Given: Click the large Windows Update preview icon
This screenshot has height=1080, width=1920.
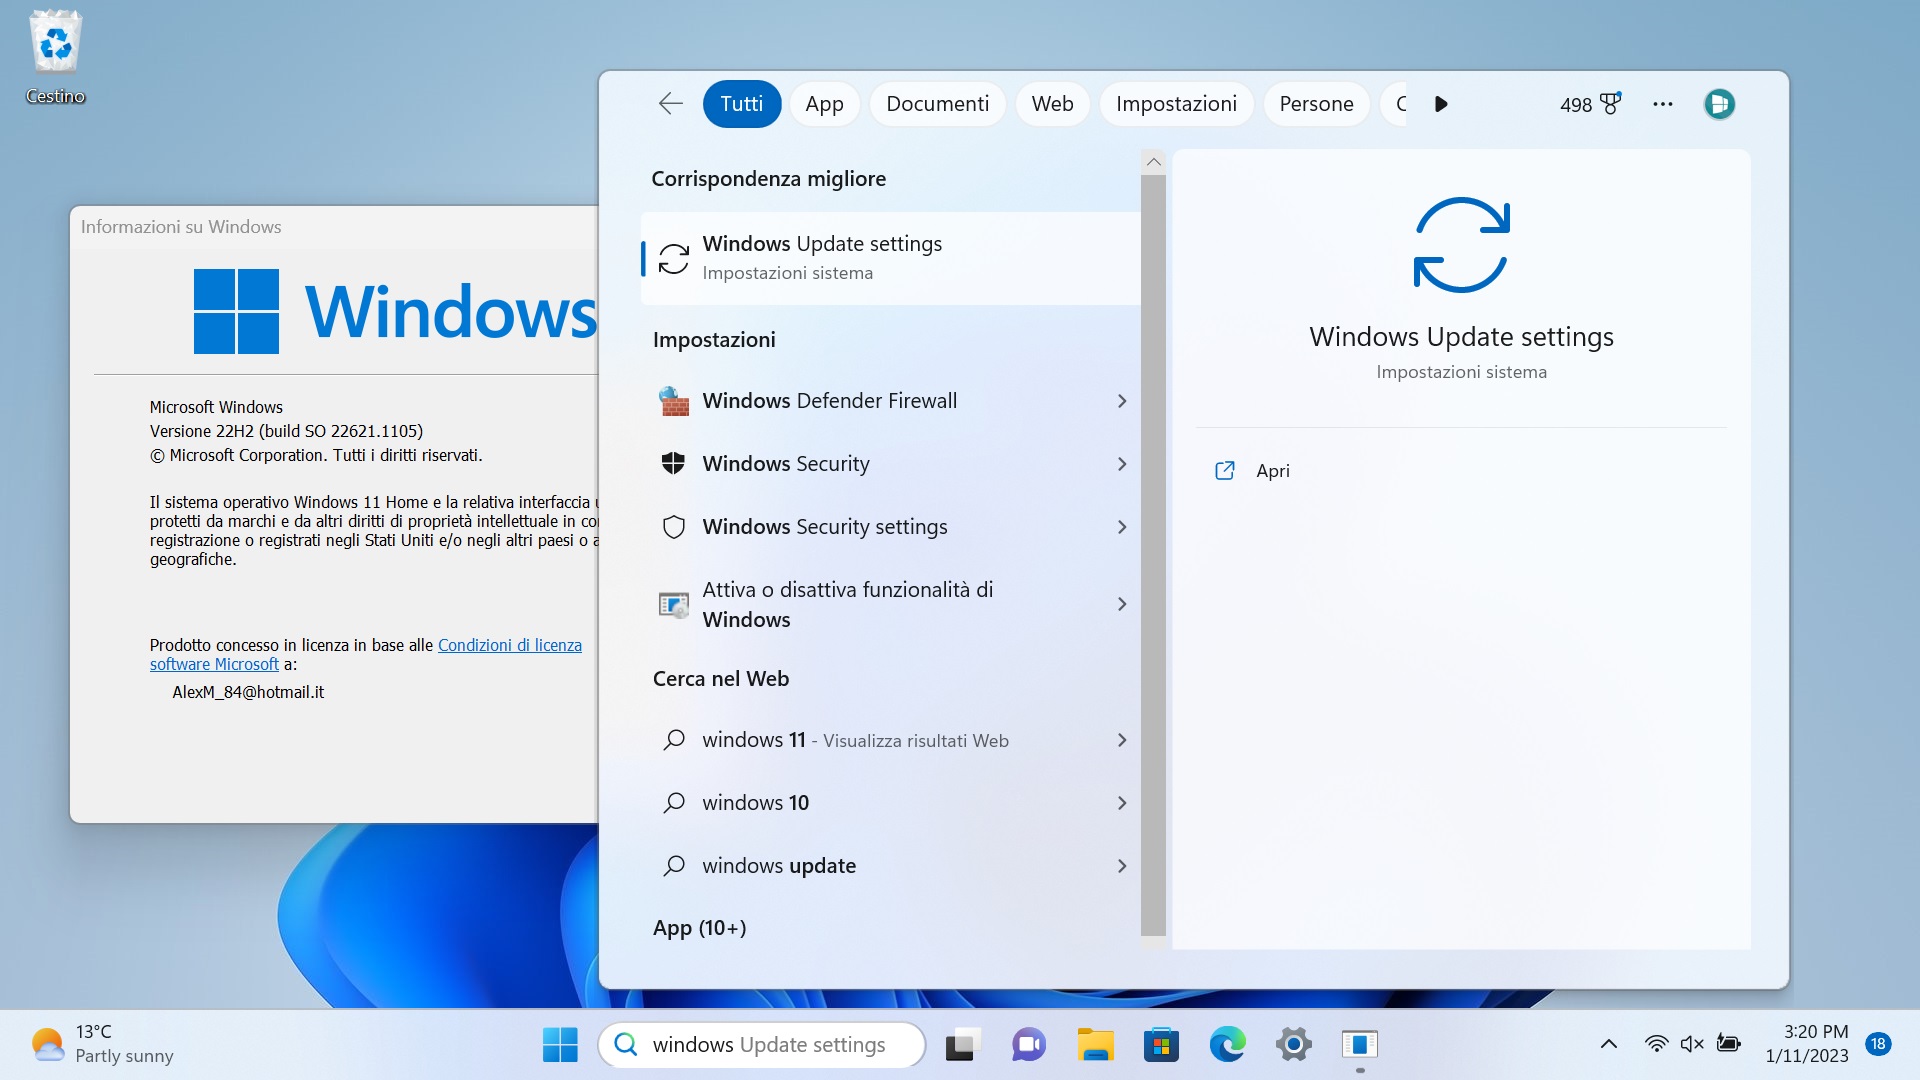Looking at the screenshot, I should tap(1461, 245).
